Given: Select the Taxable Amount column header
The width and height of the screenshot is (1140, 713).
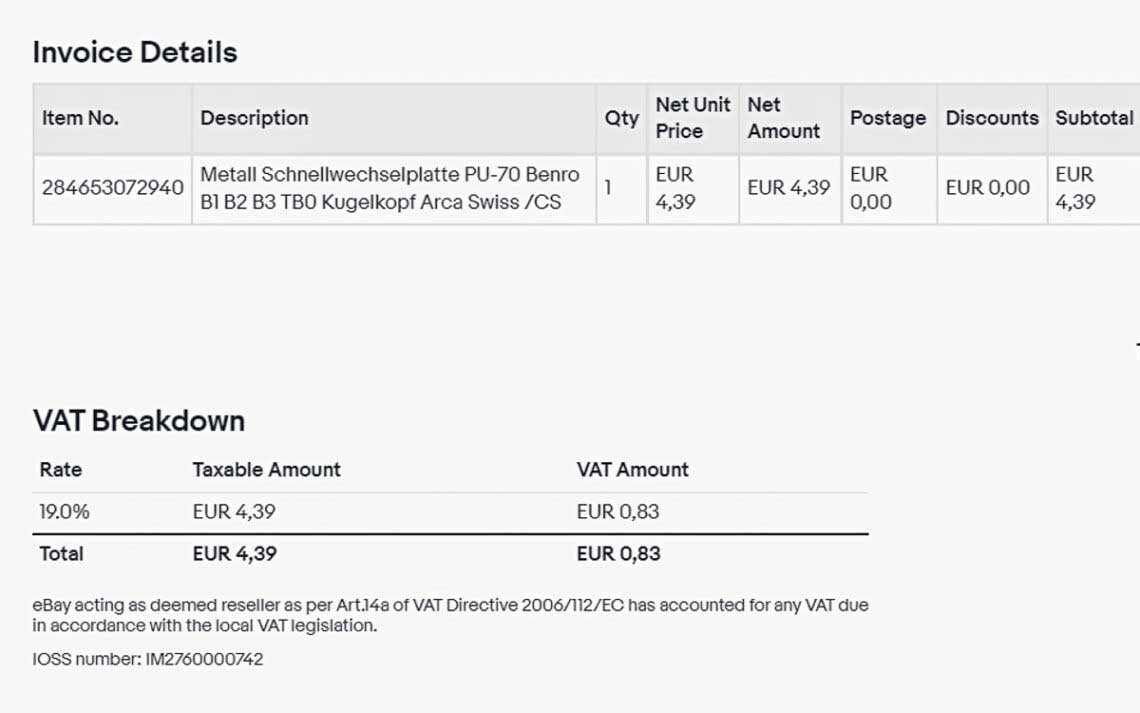Looking at the screenshot, I should point(266,470).
